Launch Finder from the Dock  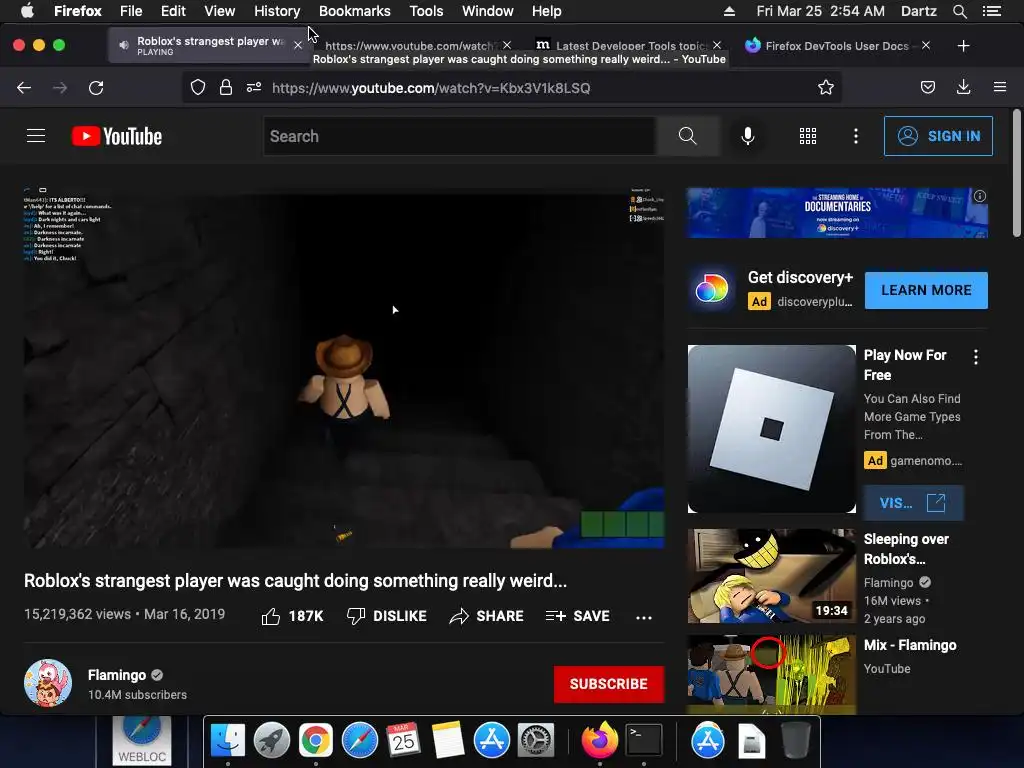click(x=227, y=741)
